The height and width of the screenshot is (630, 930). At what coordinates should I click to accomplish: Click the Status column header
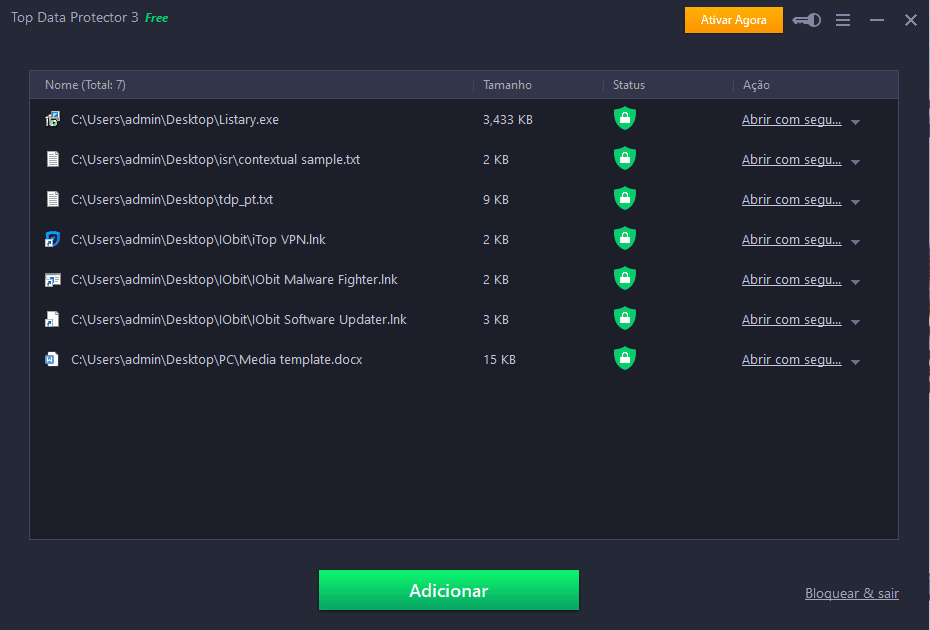pyautogui.click(x=629, y=85)
